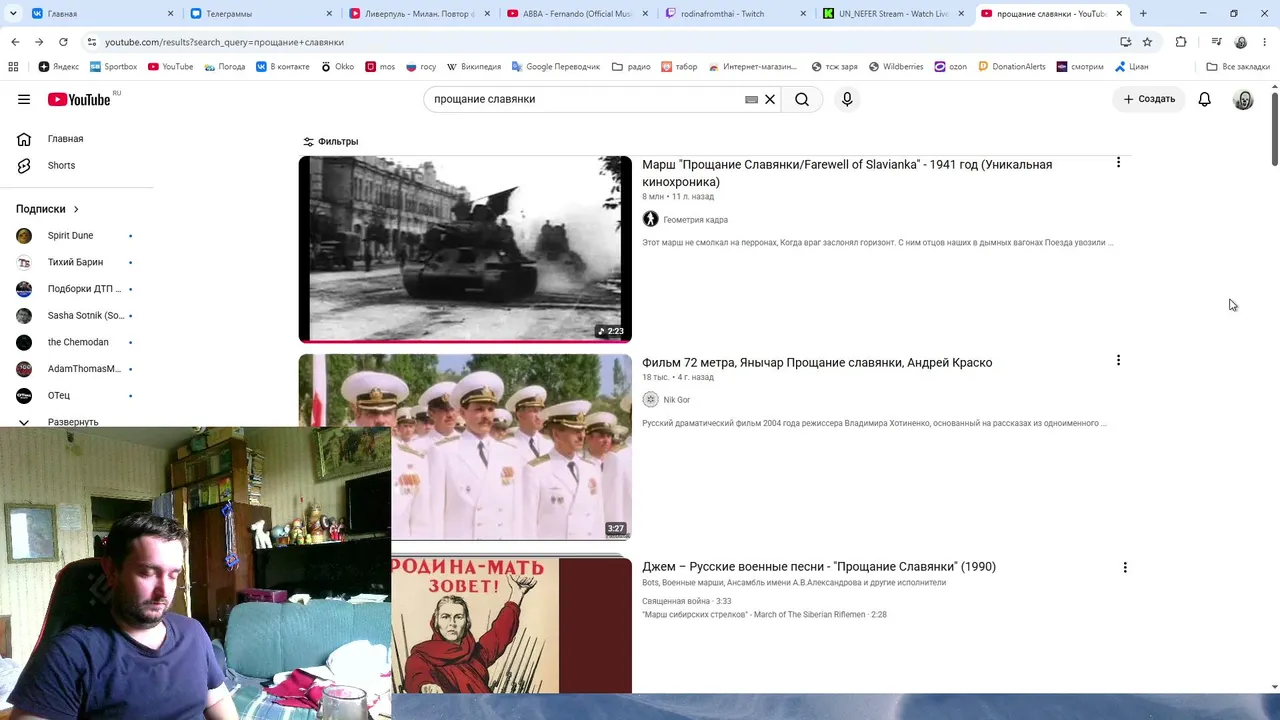Image resolution: width=1280 pixels, height=720 pixels.
Task: Open the Chemodan subscription
Action: pos(77,342)
